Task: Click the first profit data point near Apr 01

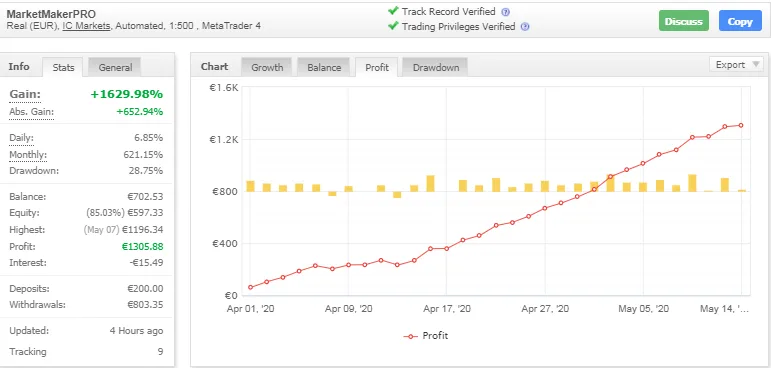Action: point(250,287)
